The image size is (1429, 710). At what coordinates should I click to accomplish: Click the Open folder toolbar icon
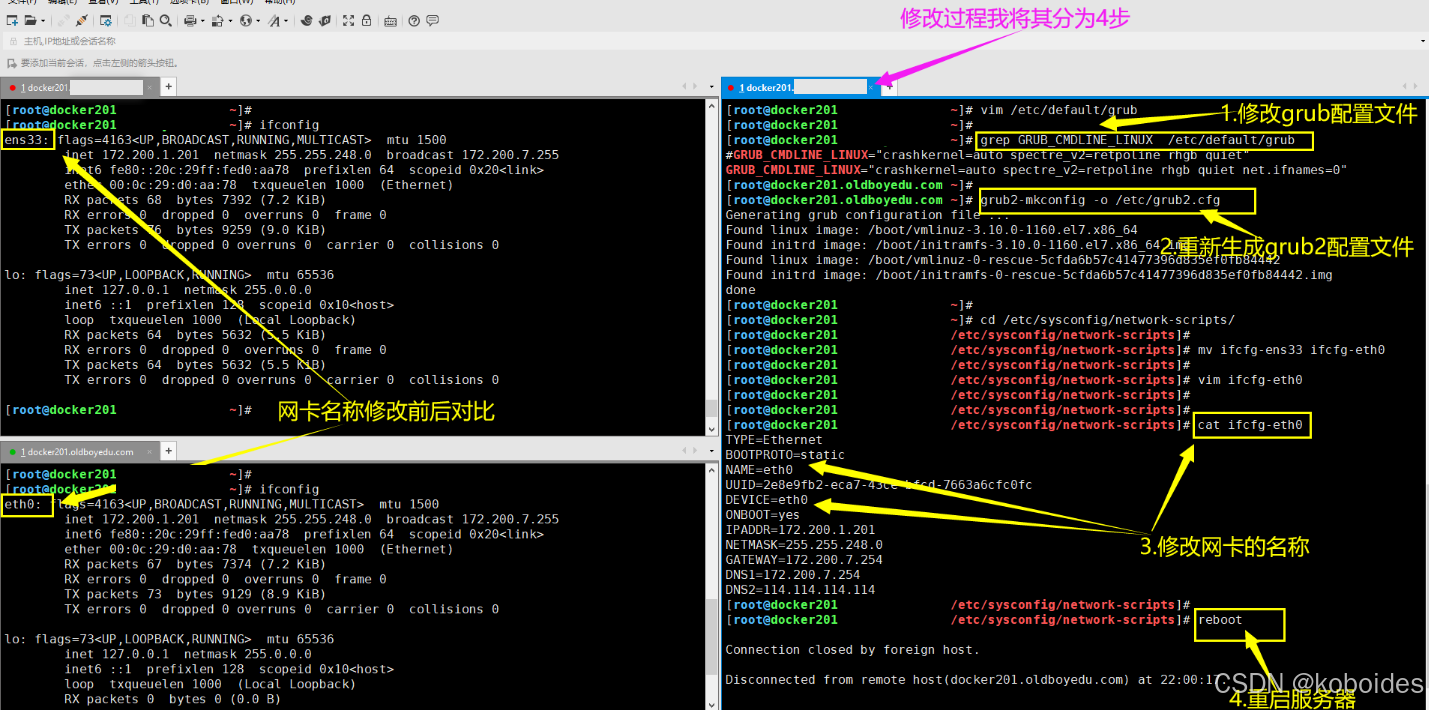point(31,21)
